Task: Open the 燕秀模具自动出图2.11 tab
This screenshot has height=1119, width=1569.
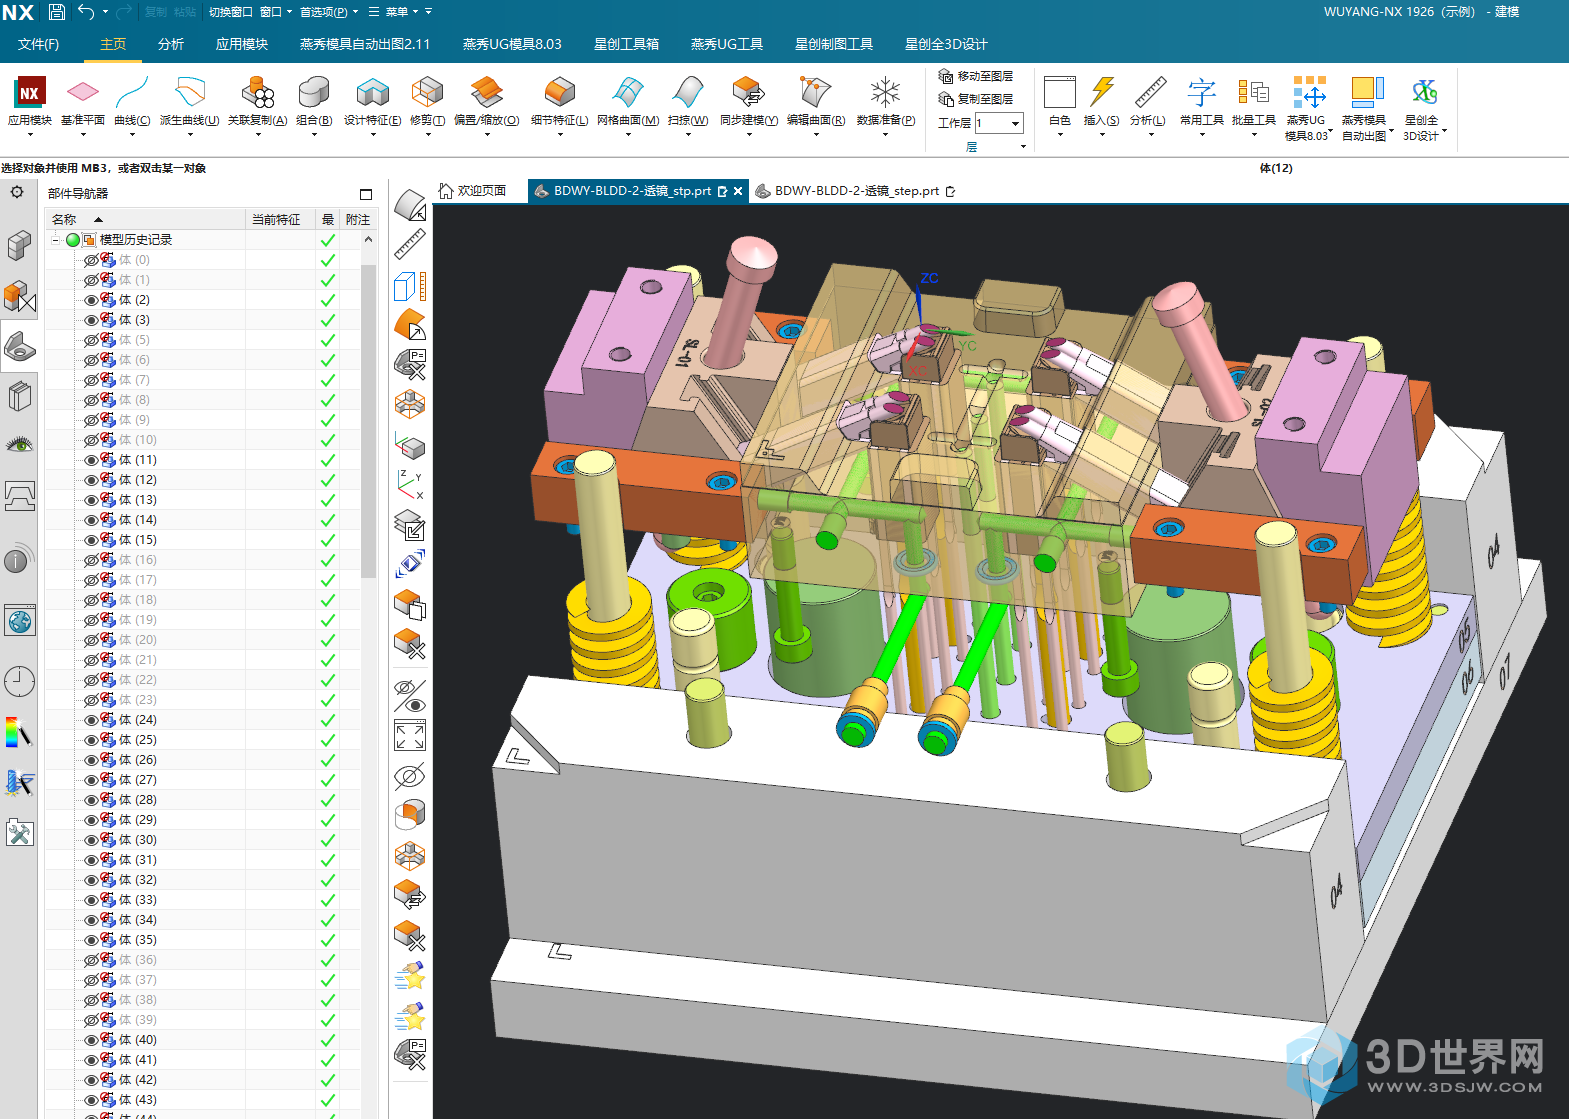Action: pos(365,44)
